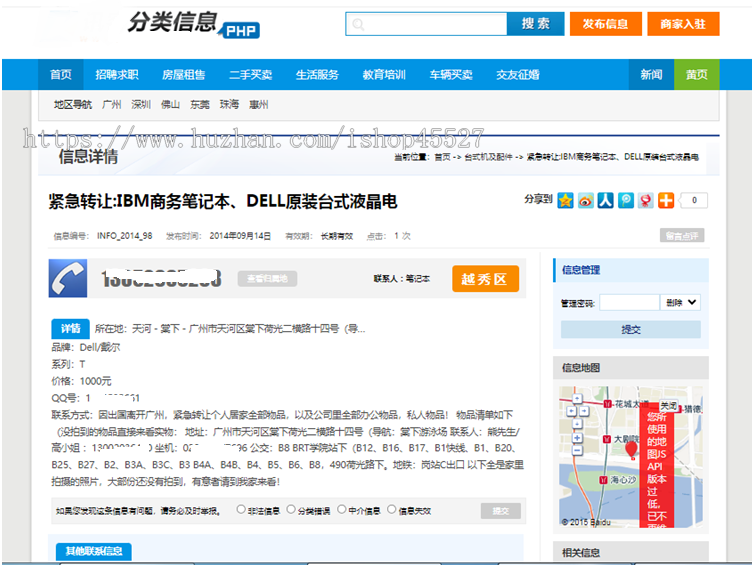
Task: Select the 信息失效 report option
Action: pos(391,509)
